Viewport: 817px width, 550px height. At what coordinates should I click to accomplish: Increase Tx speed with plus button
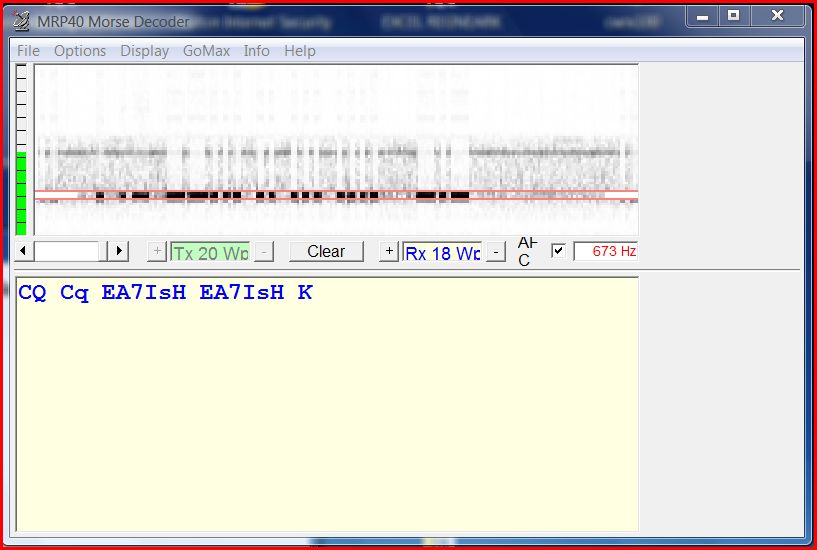tap(157, 251)
